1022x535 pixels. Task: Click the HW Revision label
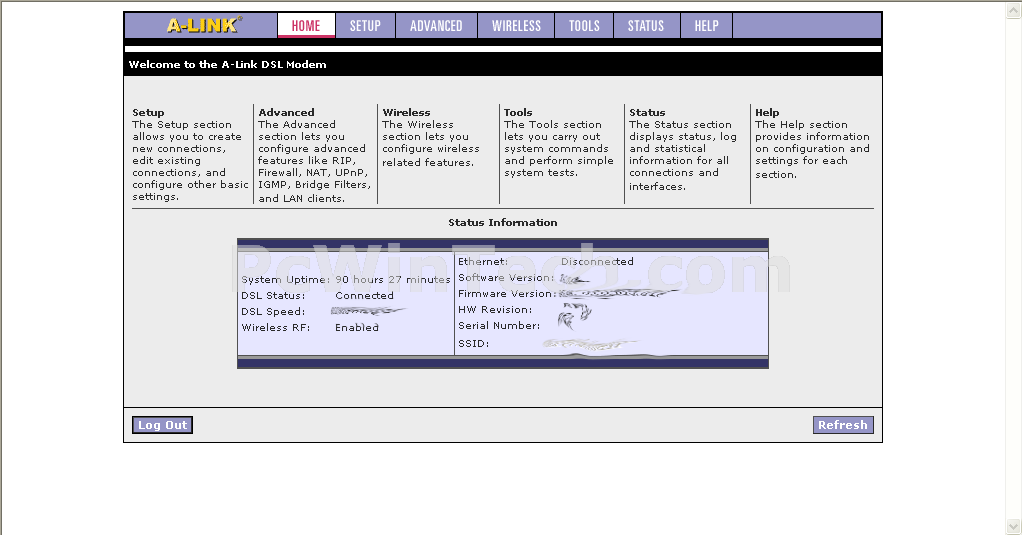[x=495, y=310]
